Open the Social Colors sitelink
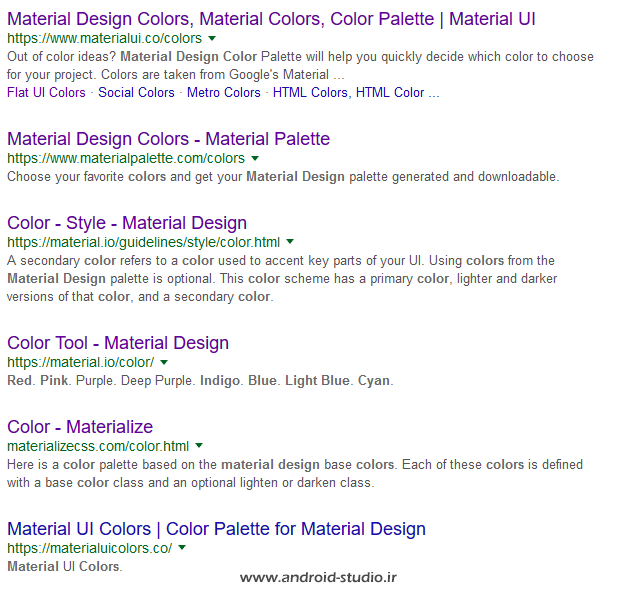 [136, 93]
